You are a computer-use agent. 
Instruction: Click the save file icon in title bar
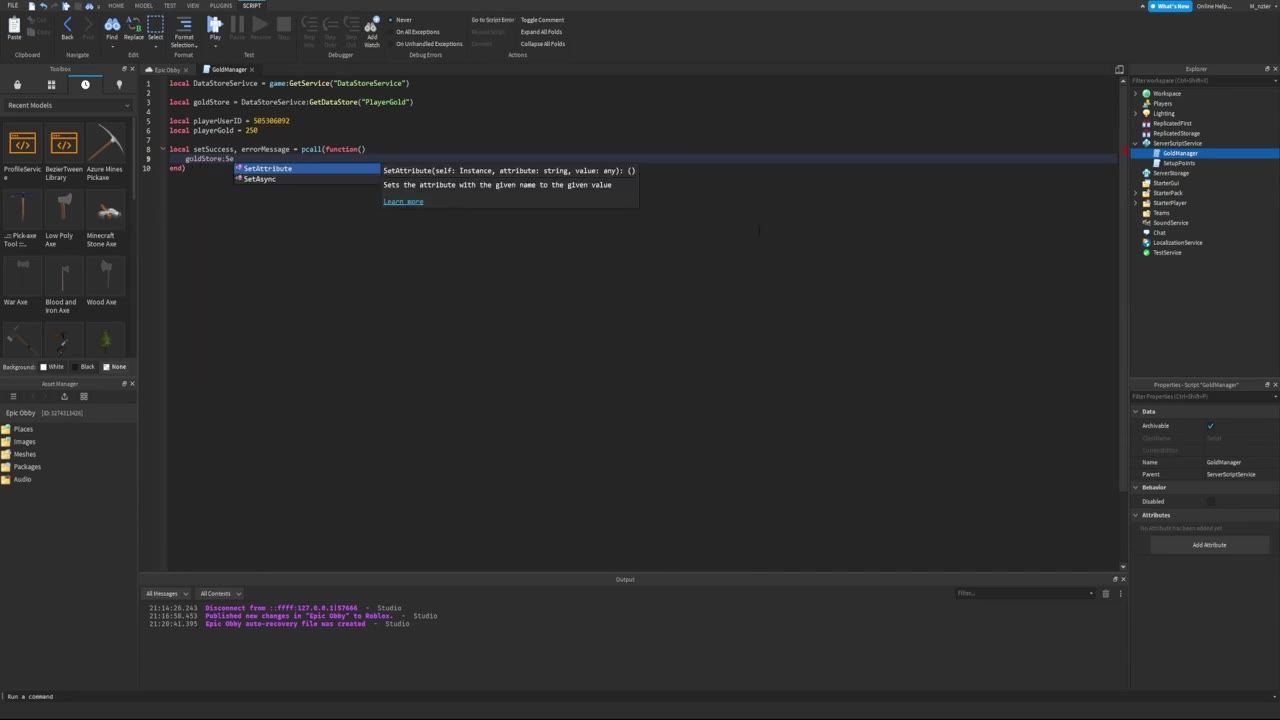pos(31,6)
